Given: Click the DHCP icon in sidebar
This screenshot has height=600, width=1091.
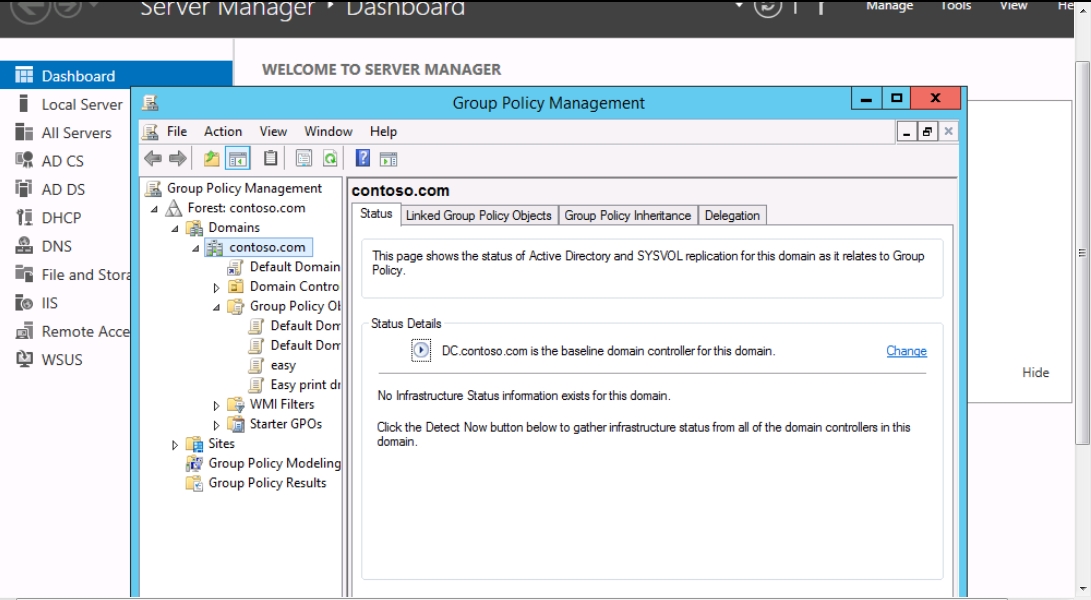Looking at the screenshot, I should click(x=24, y=218).
